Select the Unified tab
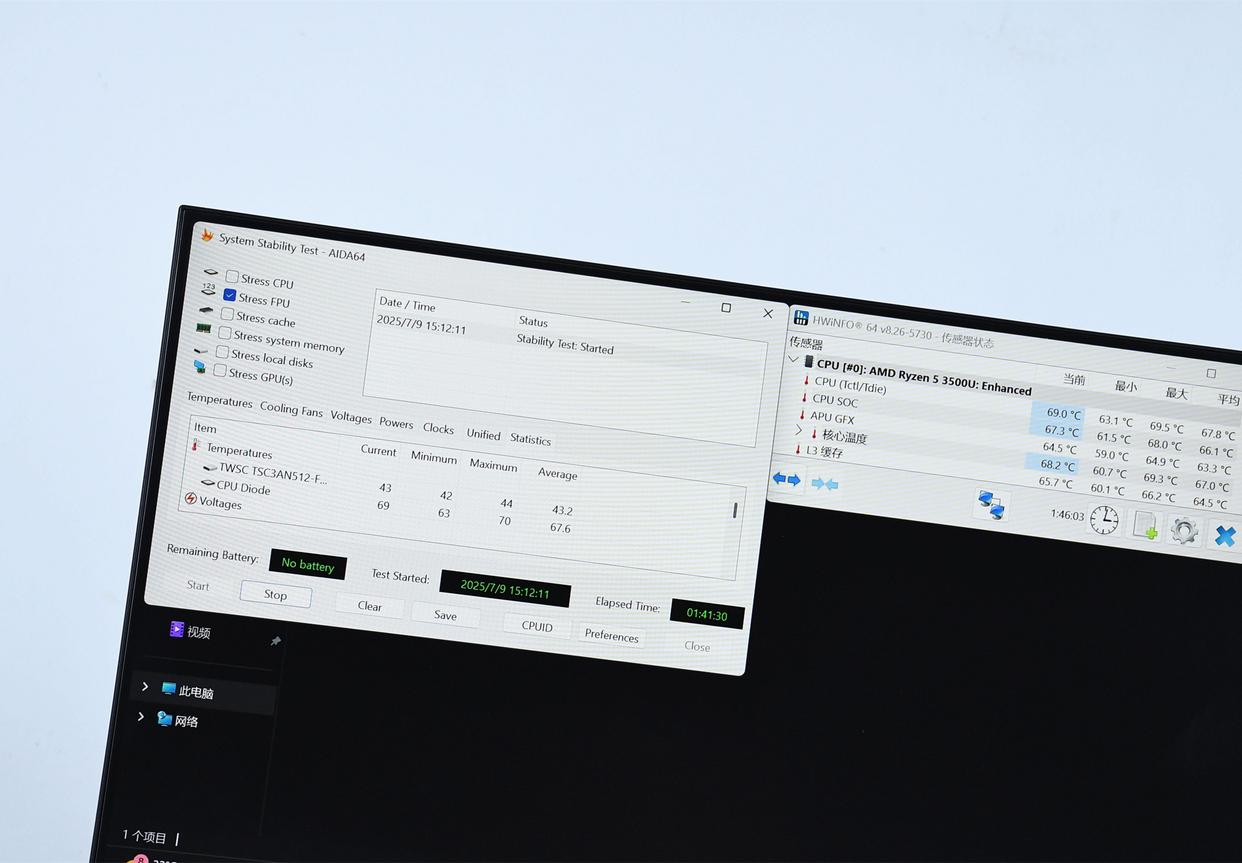1242x863 pixels. click(483, 434)
